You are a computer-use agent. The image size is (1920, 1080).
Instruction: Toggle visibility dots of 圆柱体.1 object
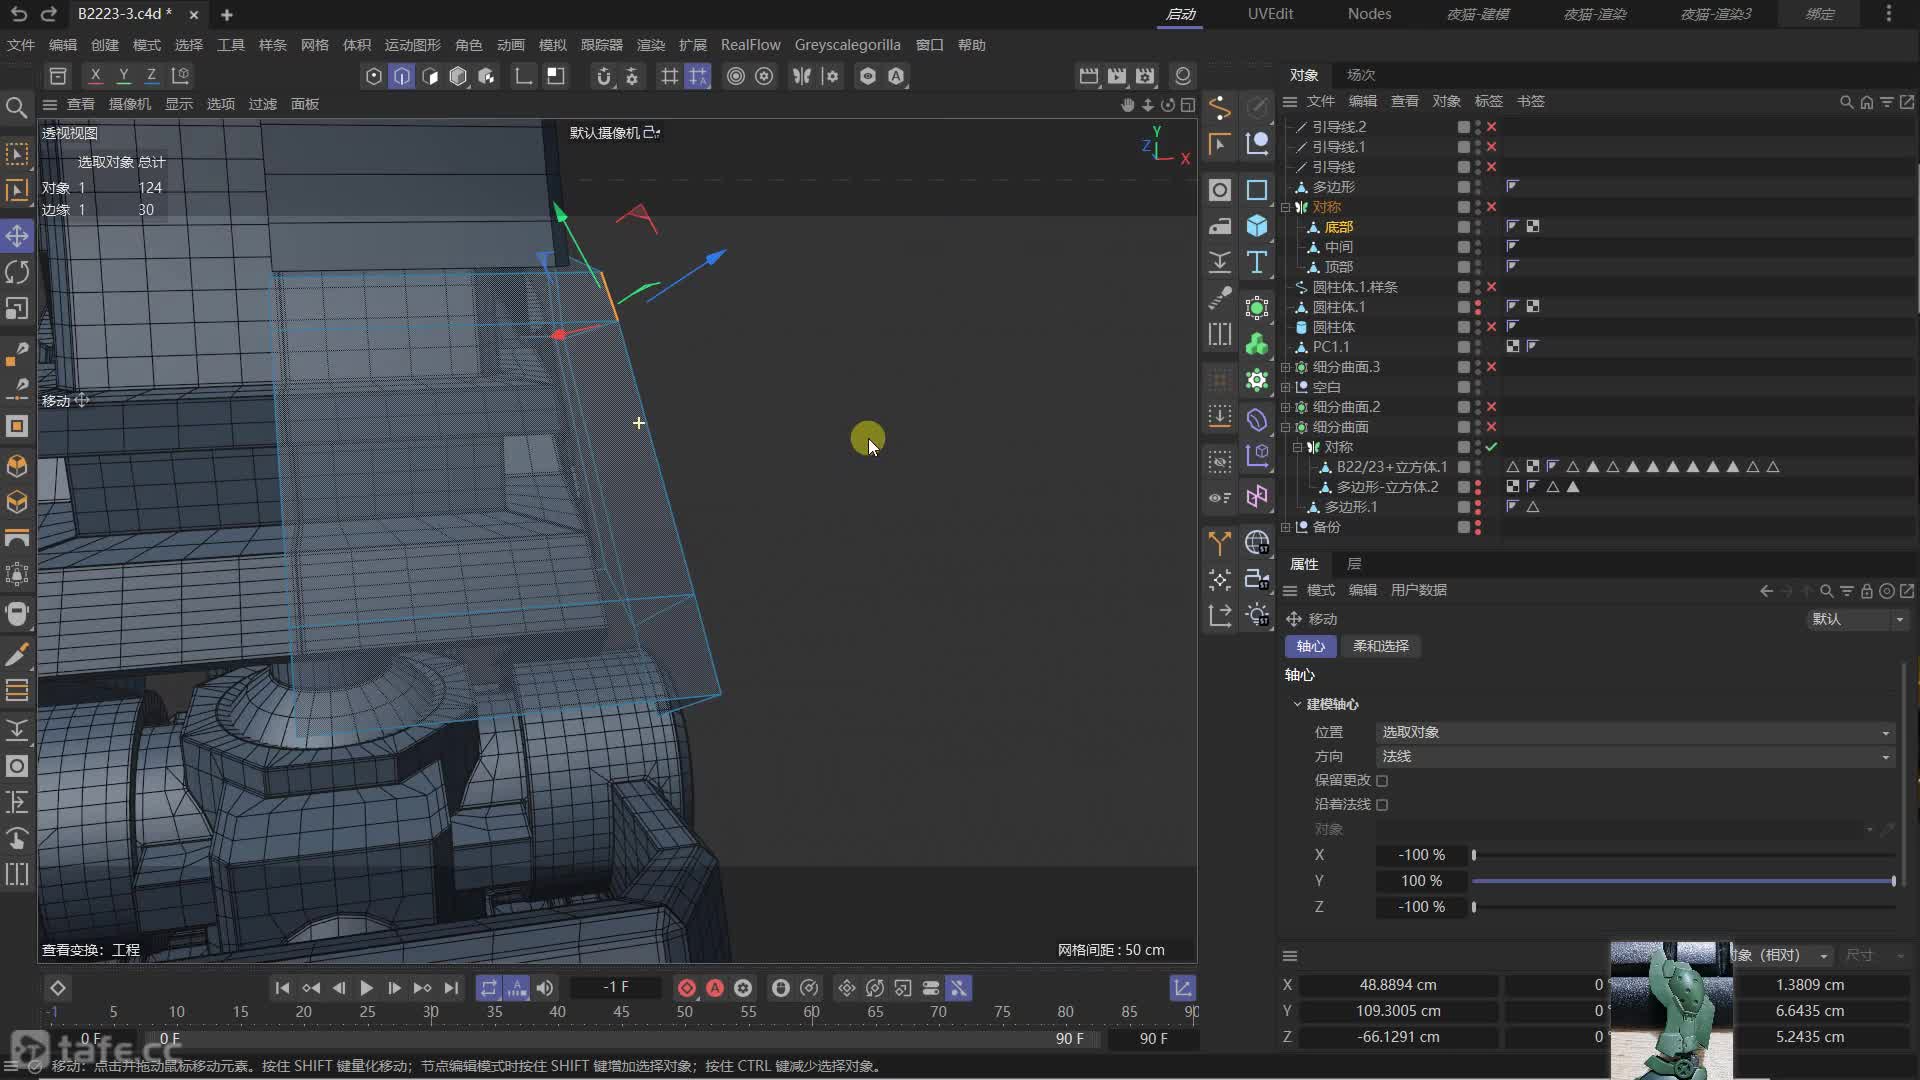pos(1478,307)
